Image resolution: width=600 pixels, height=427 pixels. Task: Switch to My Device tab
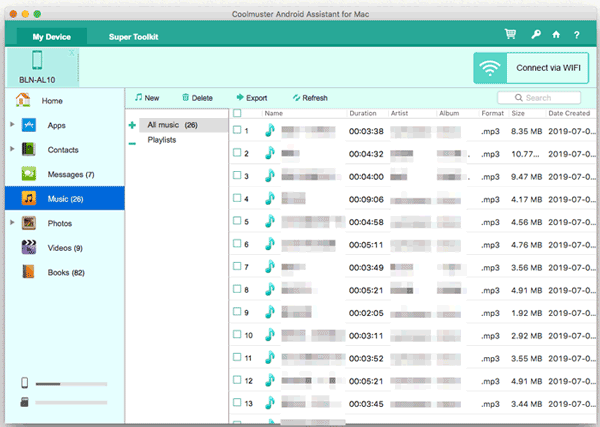52,37
